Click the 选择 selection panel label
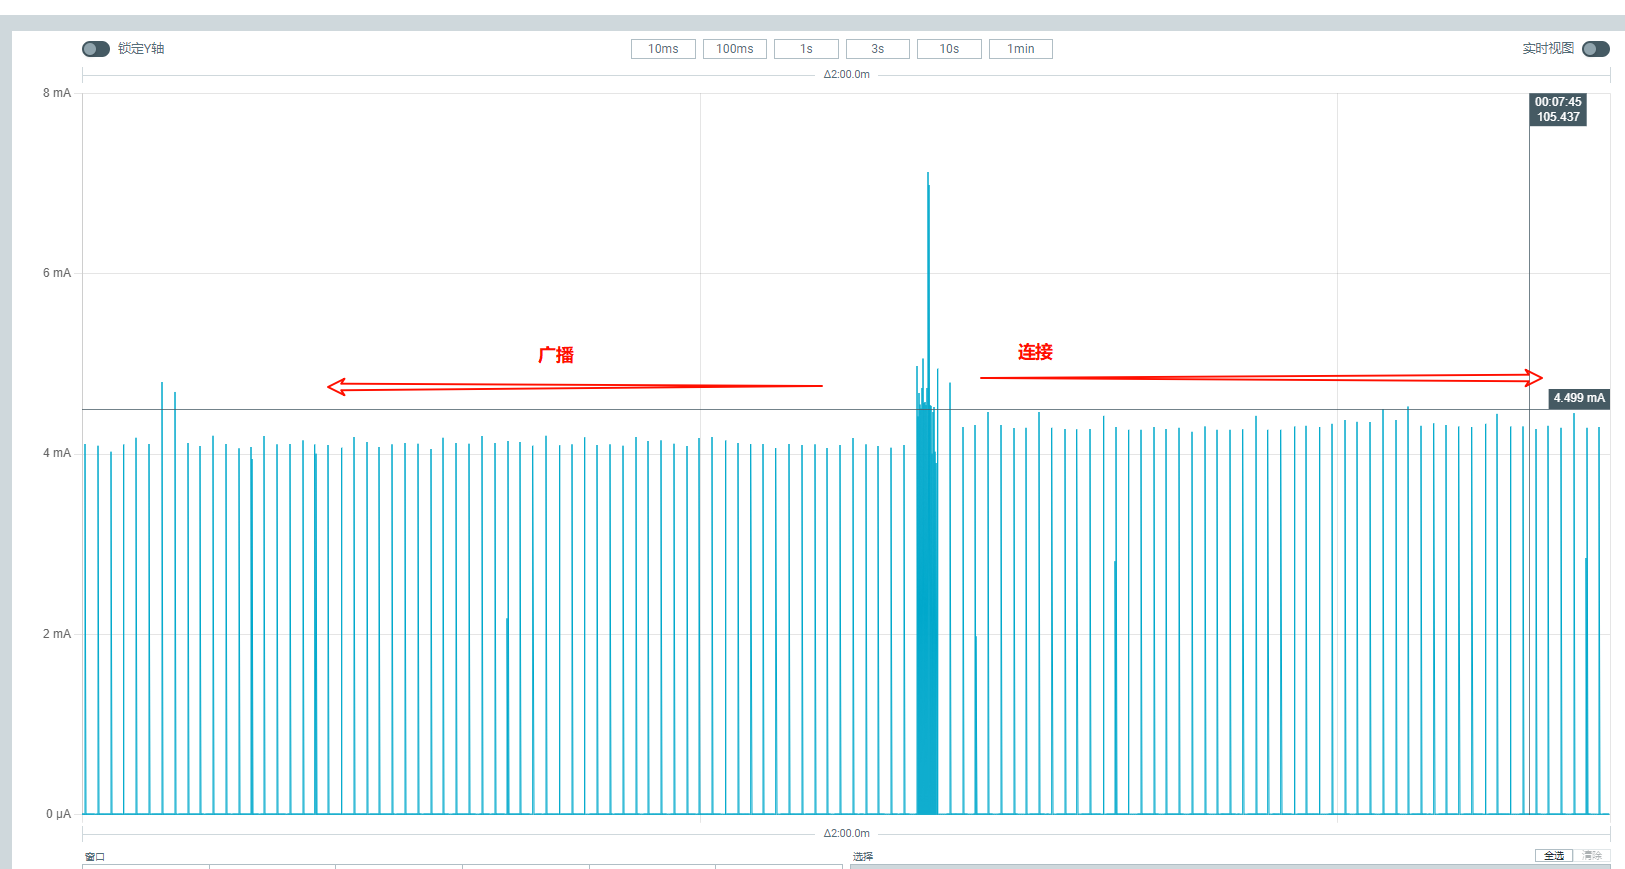This screenshot has width=1625, height=869. tap(863, 857)
